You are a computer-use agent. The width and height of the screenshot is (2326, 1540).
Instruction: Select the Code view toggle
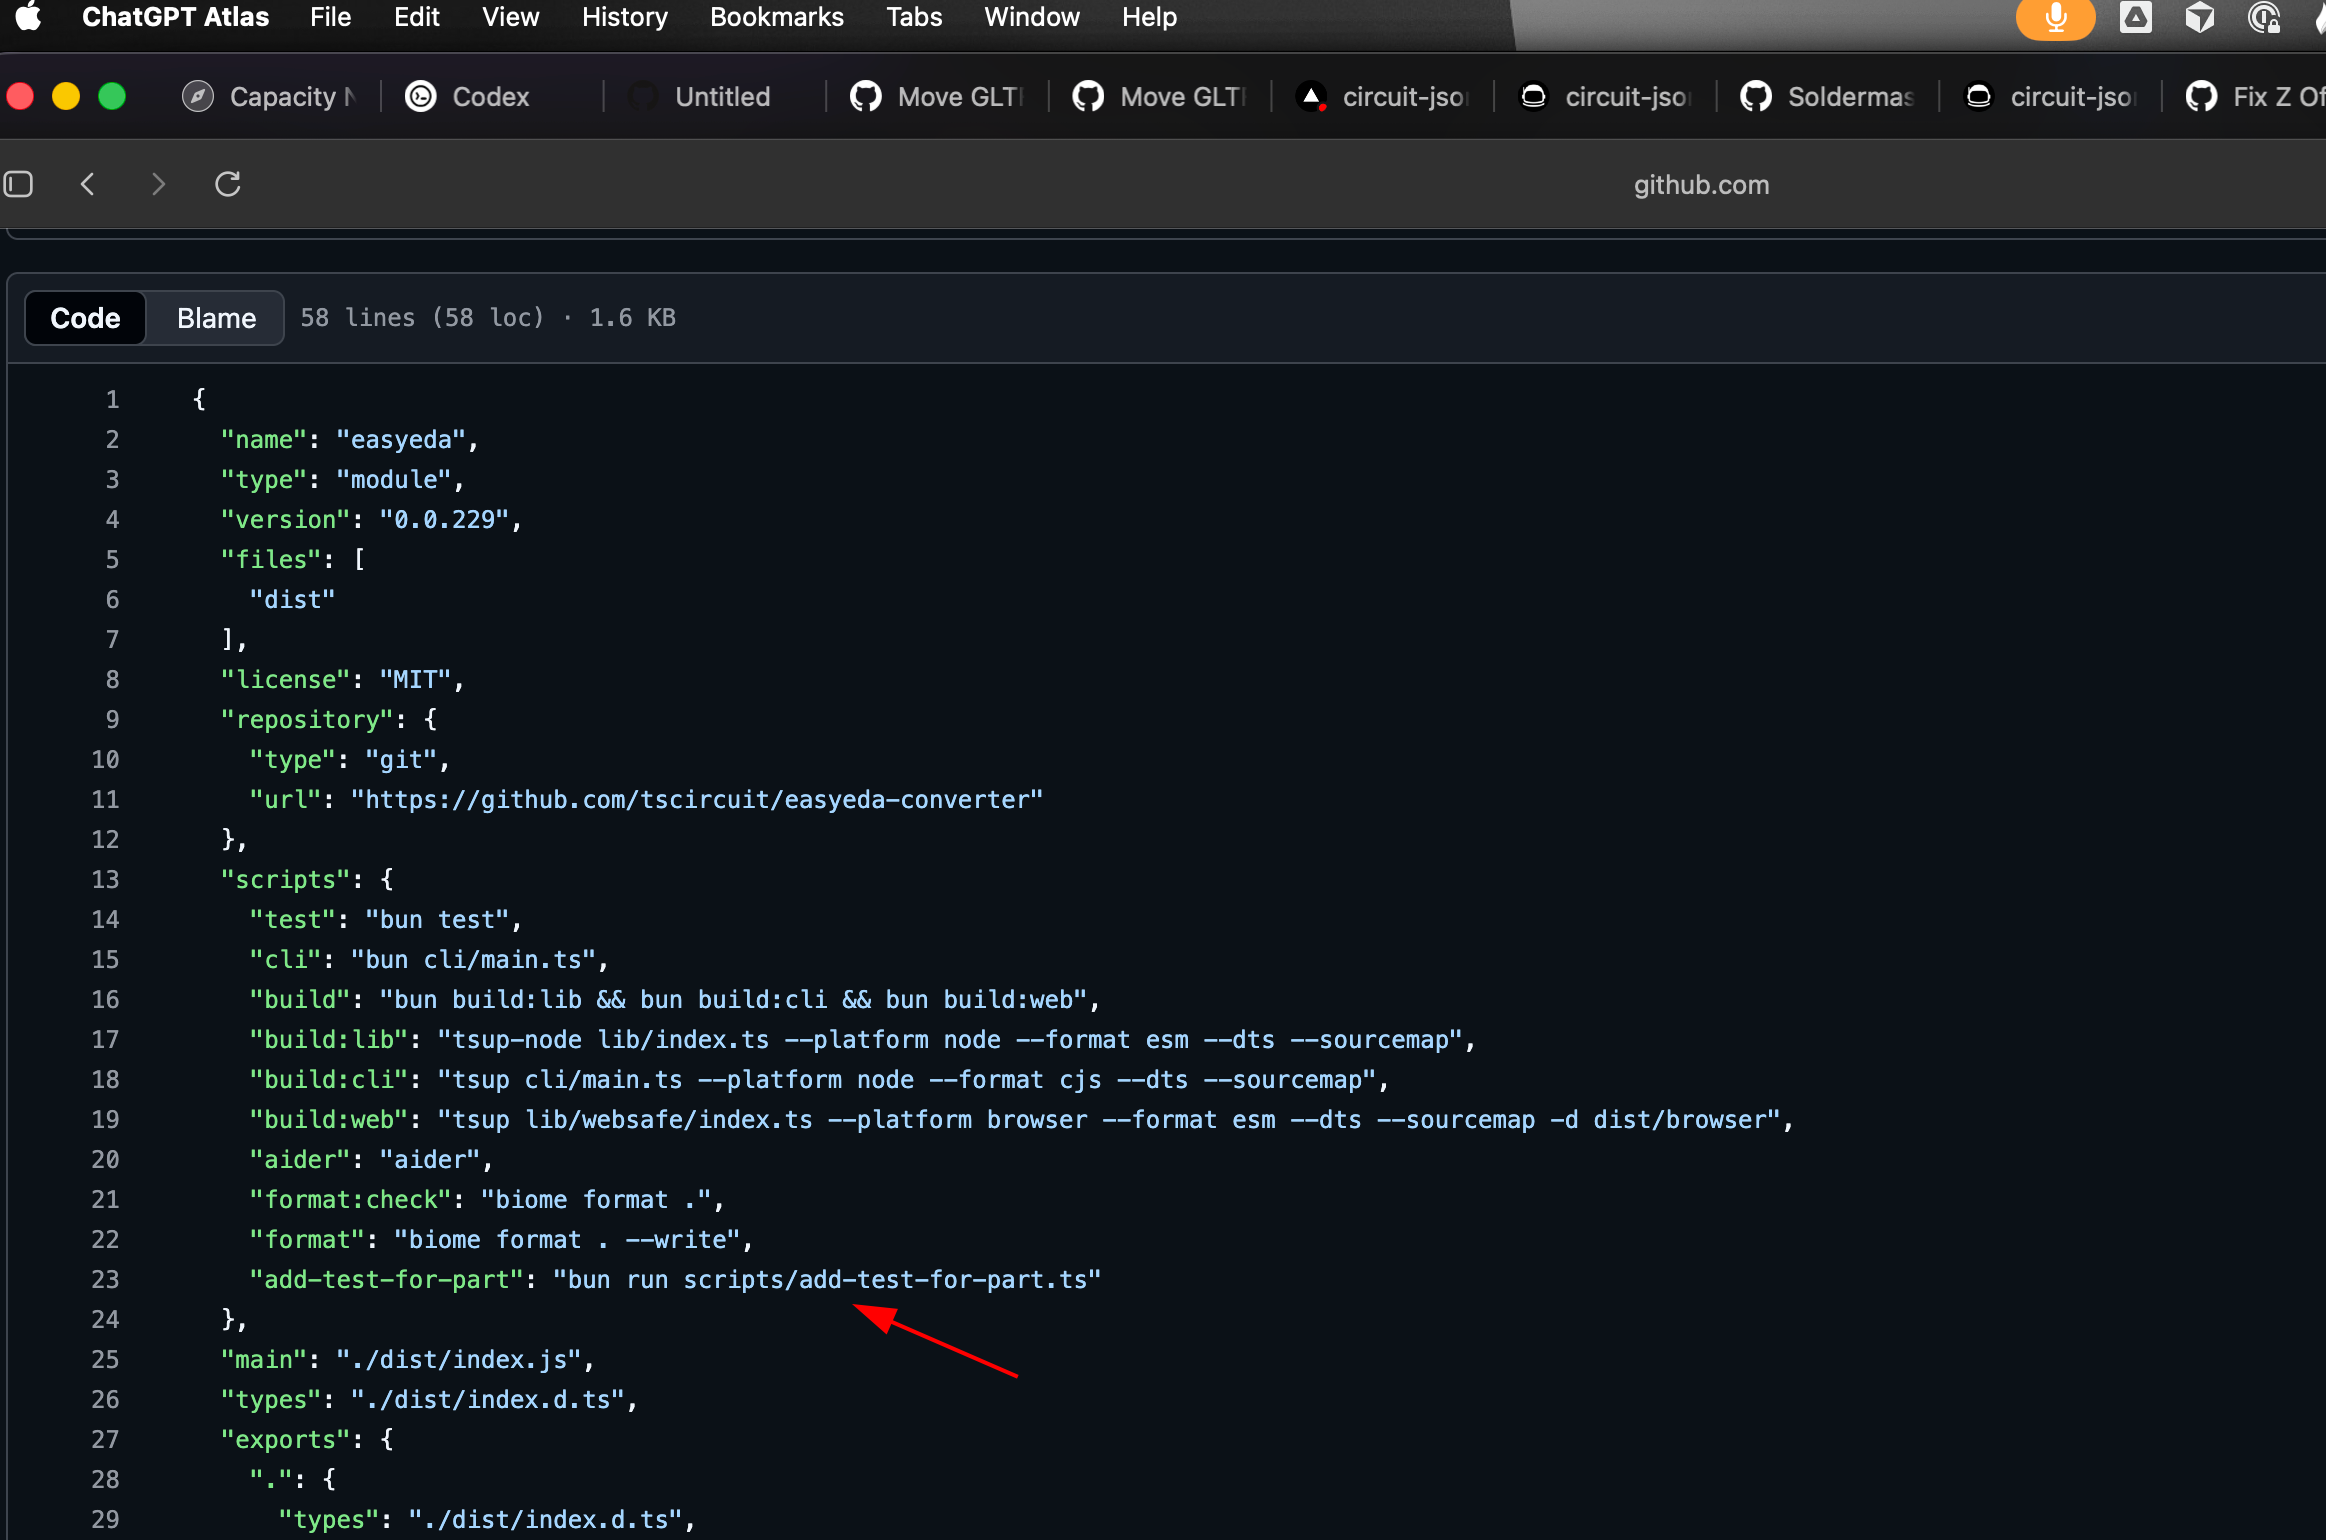pos(85,318)
